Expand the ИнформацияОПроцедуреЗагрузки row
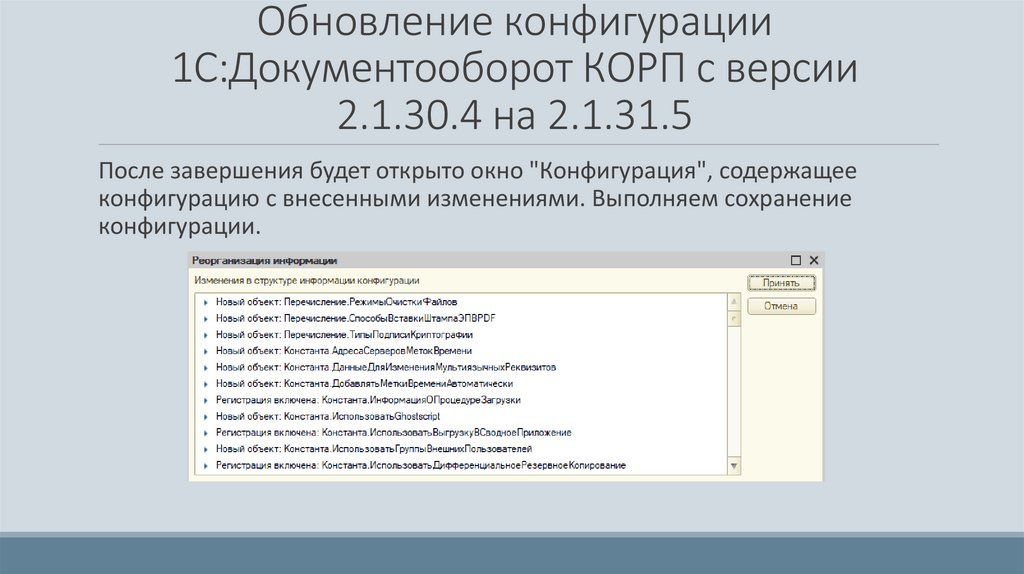1024x574 pixels. 206,400
